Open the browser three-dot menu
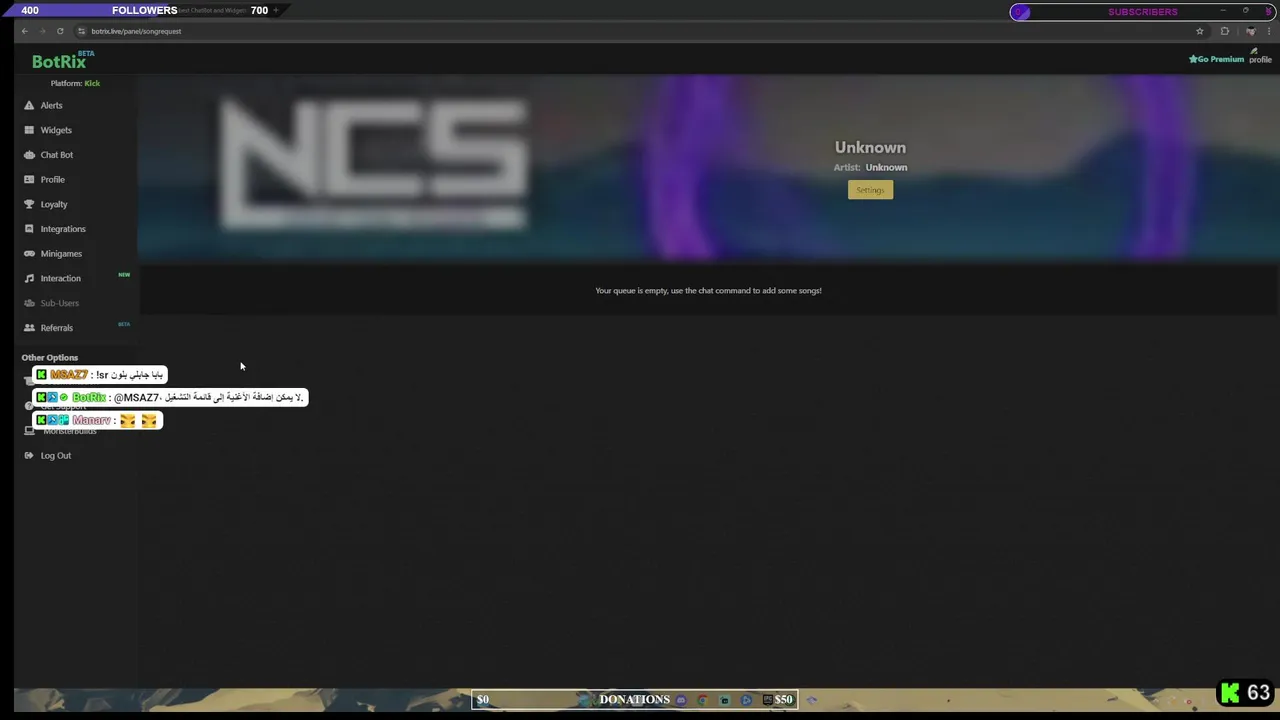This screenshot has height=720, width=1280. [1270, 31]
